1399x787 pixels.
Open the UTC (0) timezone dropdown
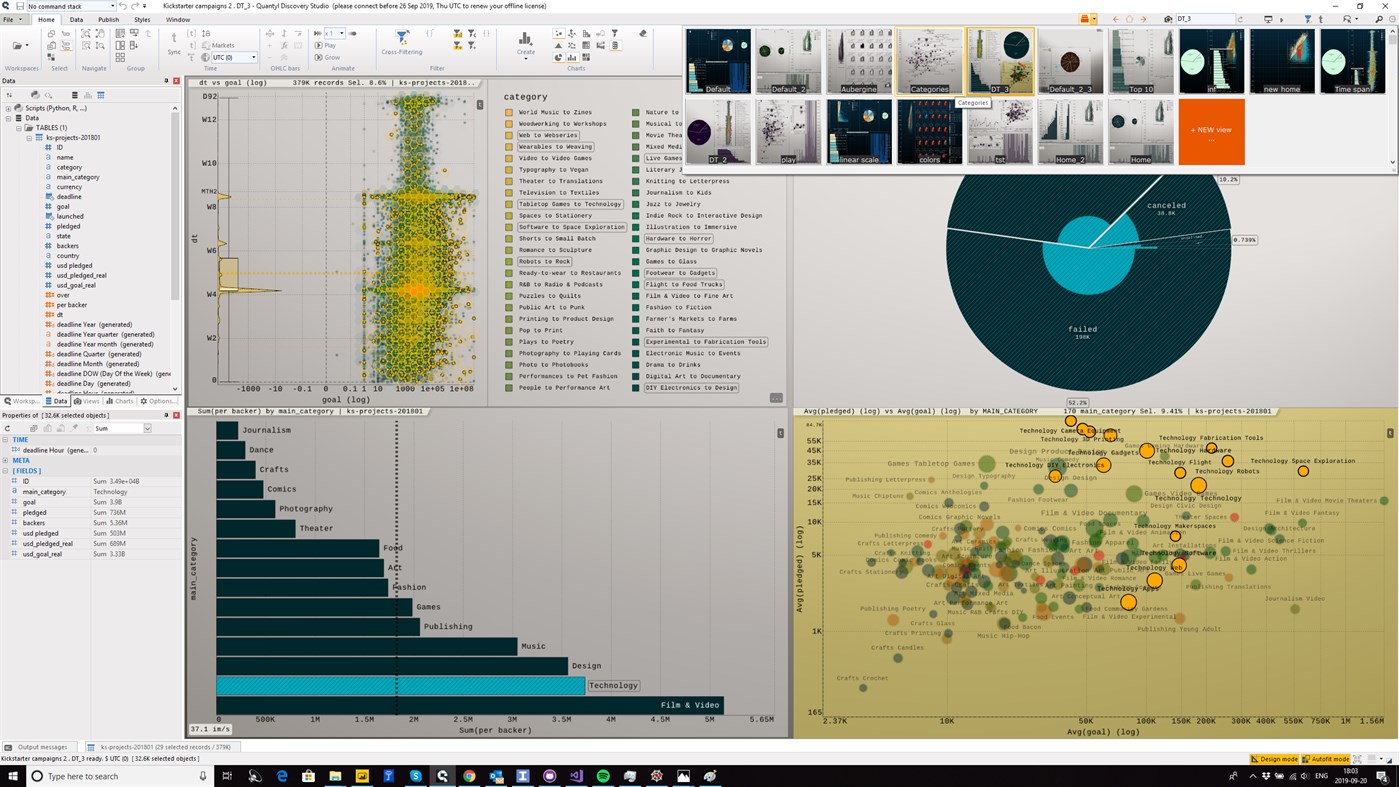253,58
